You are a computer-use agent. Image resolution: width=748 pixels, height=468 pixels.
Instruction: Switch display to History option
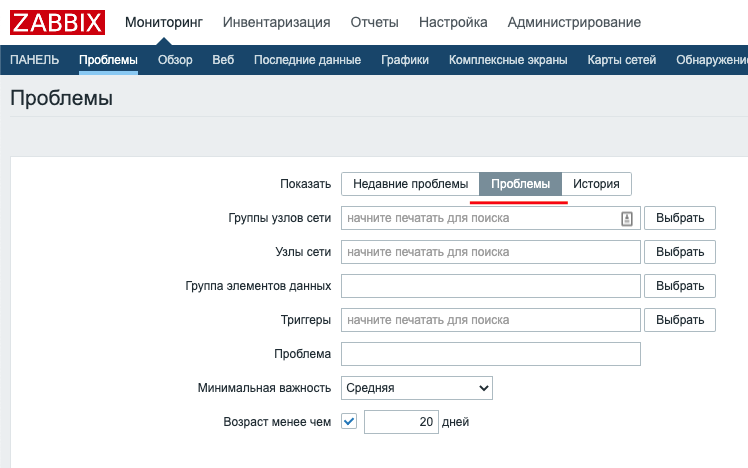[596, 184]
